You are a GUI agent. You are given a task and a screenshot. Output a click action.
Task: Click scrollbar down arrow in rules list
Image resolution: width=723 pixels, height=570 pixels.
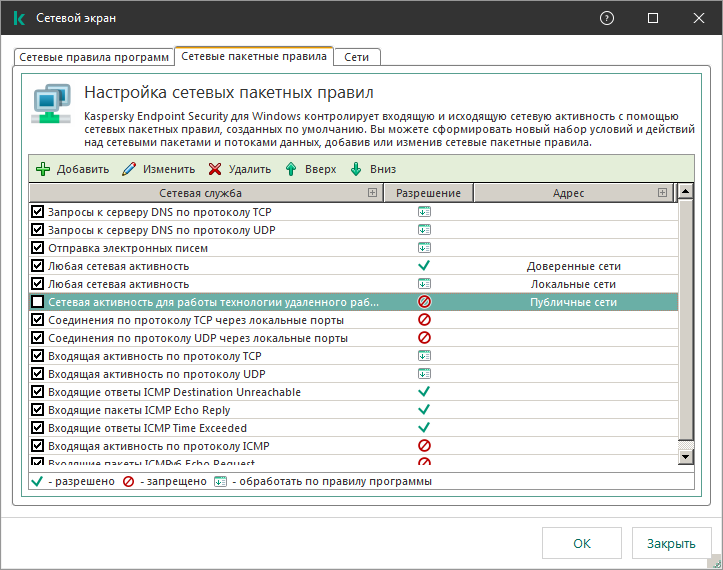coord(686,457)
